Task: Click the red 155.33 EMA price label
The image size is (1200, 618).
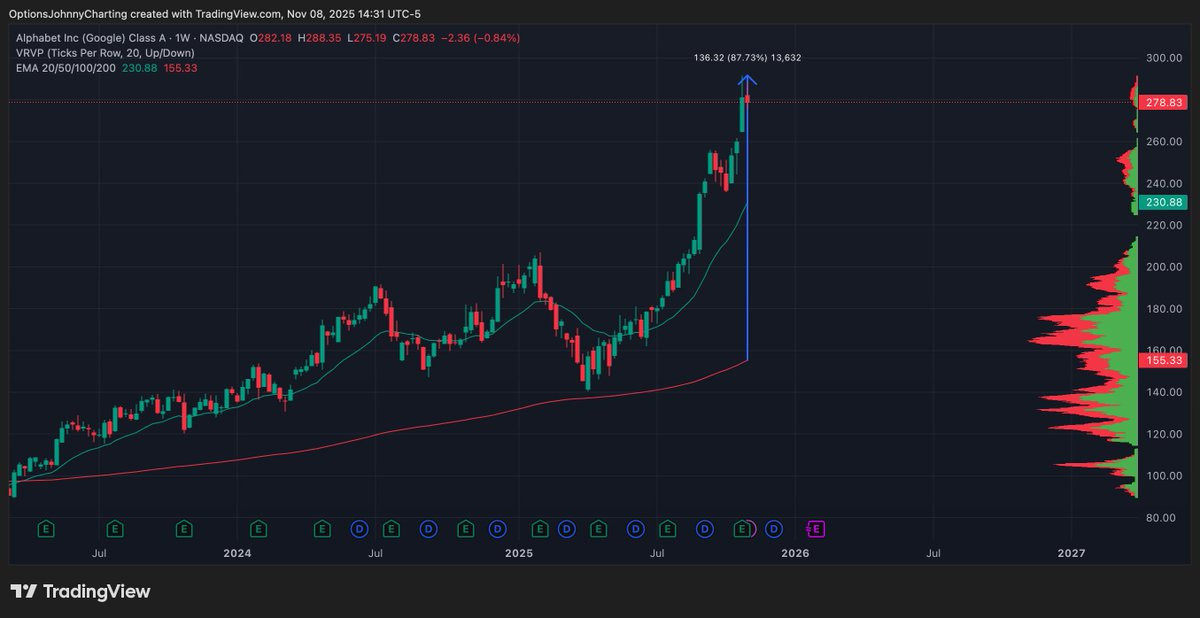Action: [1165, 360]
